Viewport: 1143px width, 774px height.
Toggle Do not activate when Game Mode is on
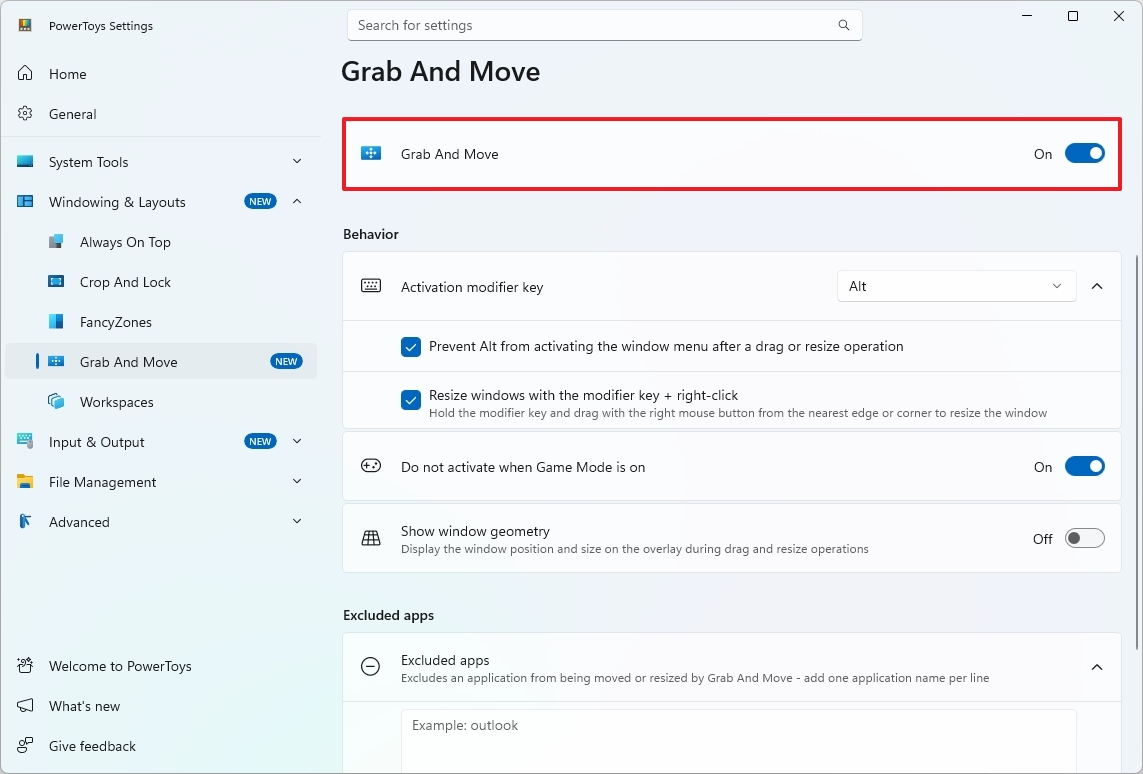click(x=1085, y=466)
